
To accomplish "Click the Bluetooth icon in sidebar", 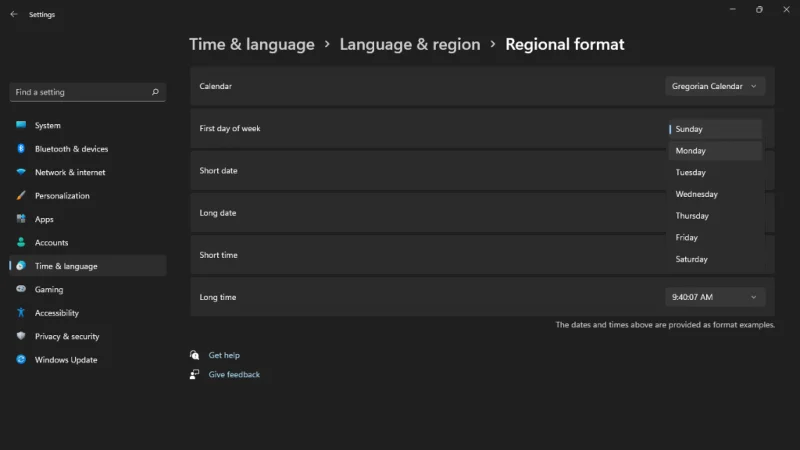I will 21,148.
